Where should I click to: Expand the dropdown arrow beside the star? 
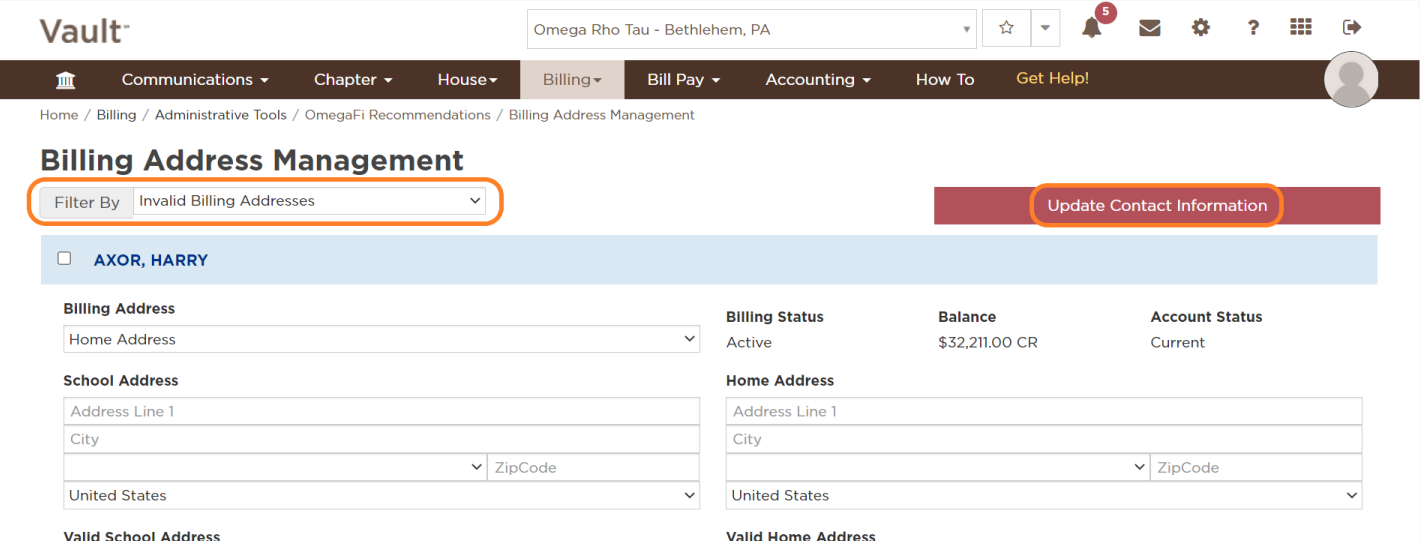(x=1044, y=29)
